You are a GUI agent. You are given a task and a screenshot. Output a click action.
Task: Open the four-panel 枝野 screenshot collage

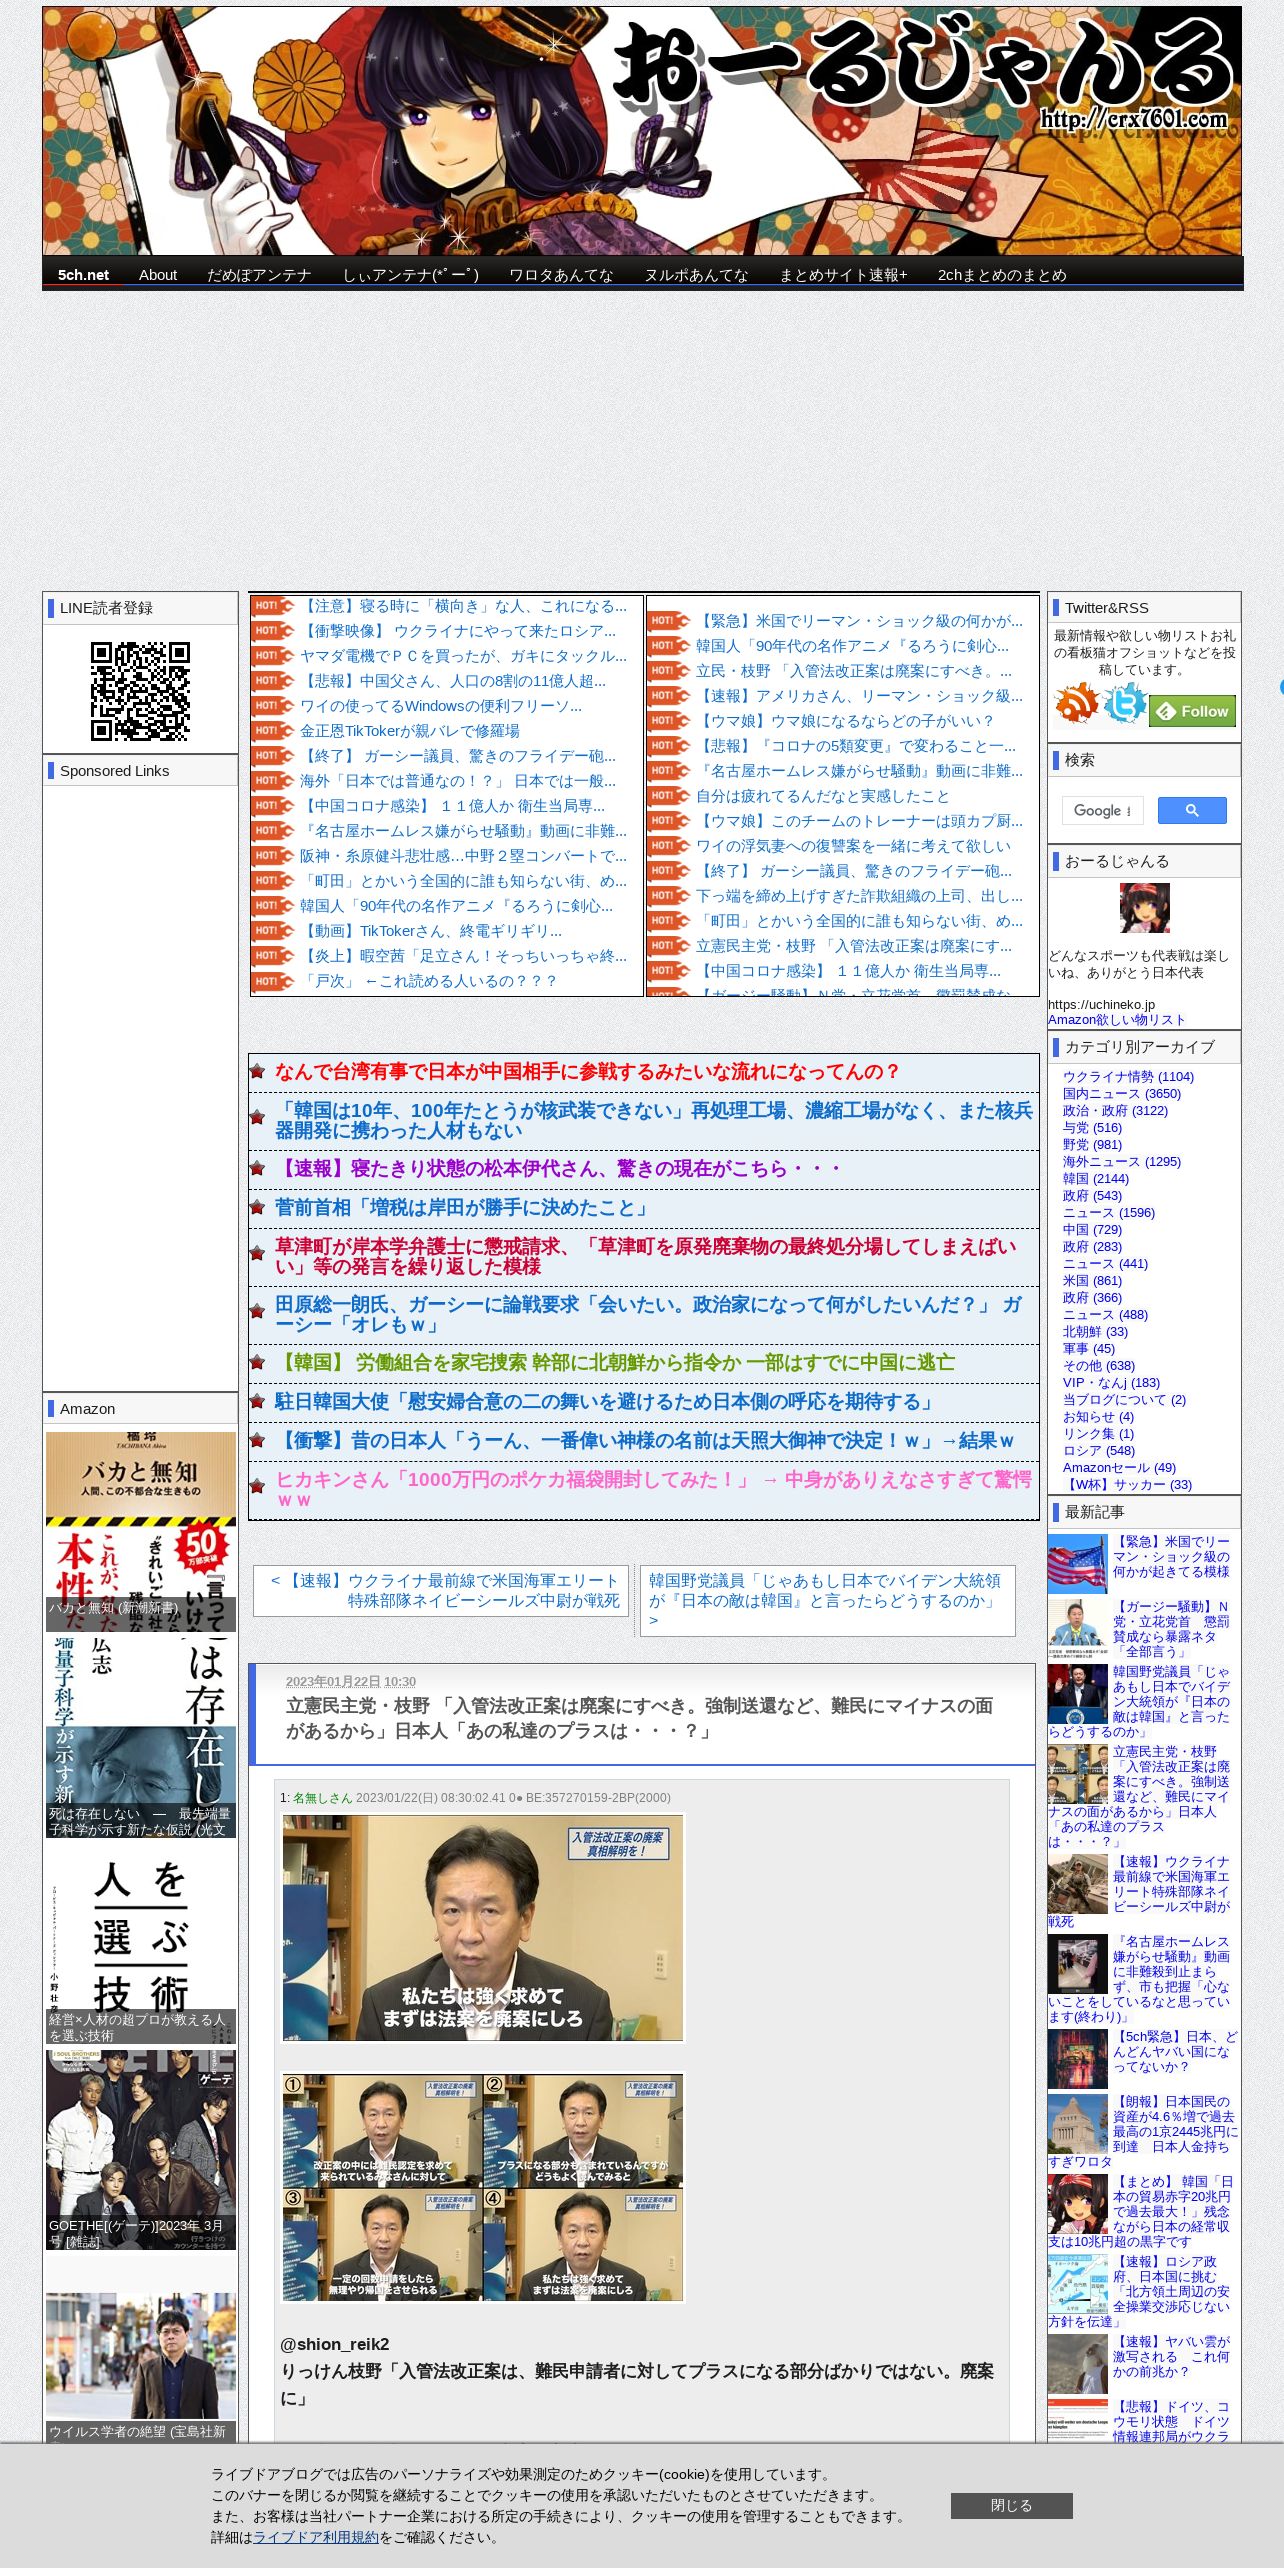click(483, 2189)
